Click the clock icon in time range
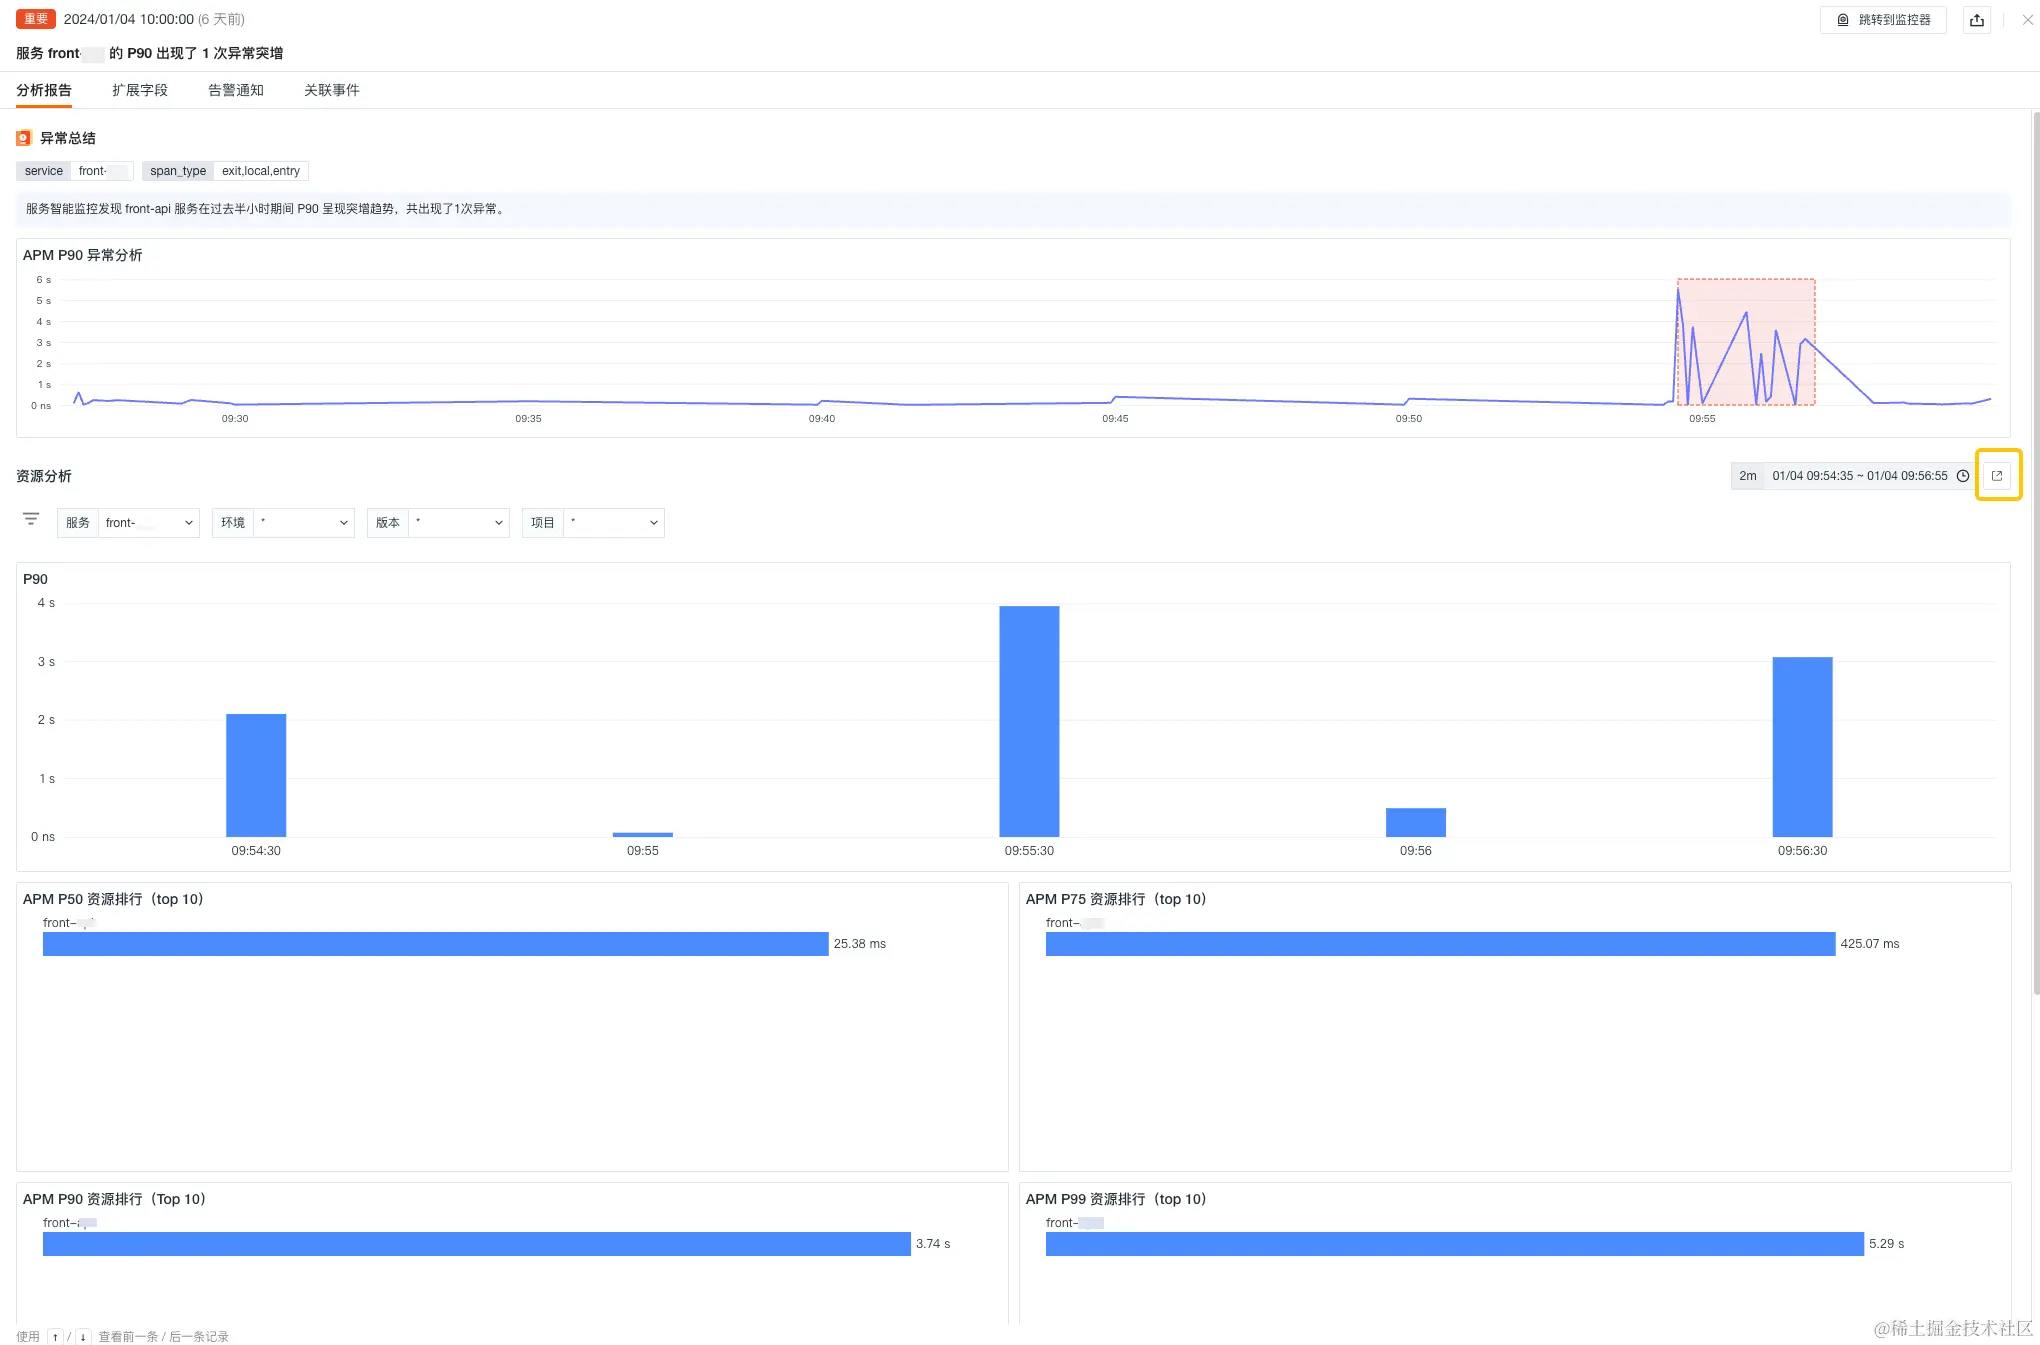This screenshot has width=2040, height=1345. coord(1963,476)
